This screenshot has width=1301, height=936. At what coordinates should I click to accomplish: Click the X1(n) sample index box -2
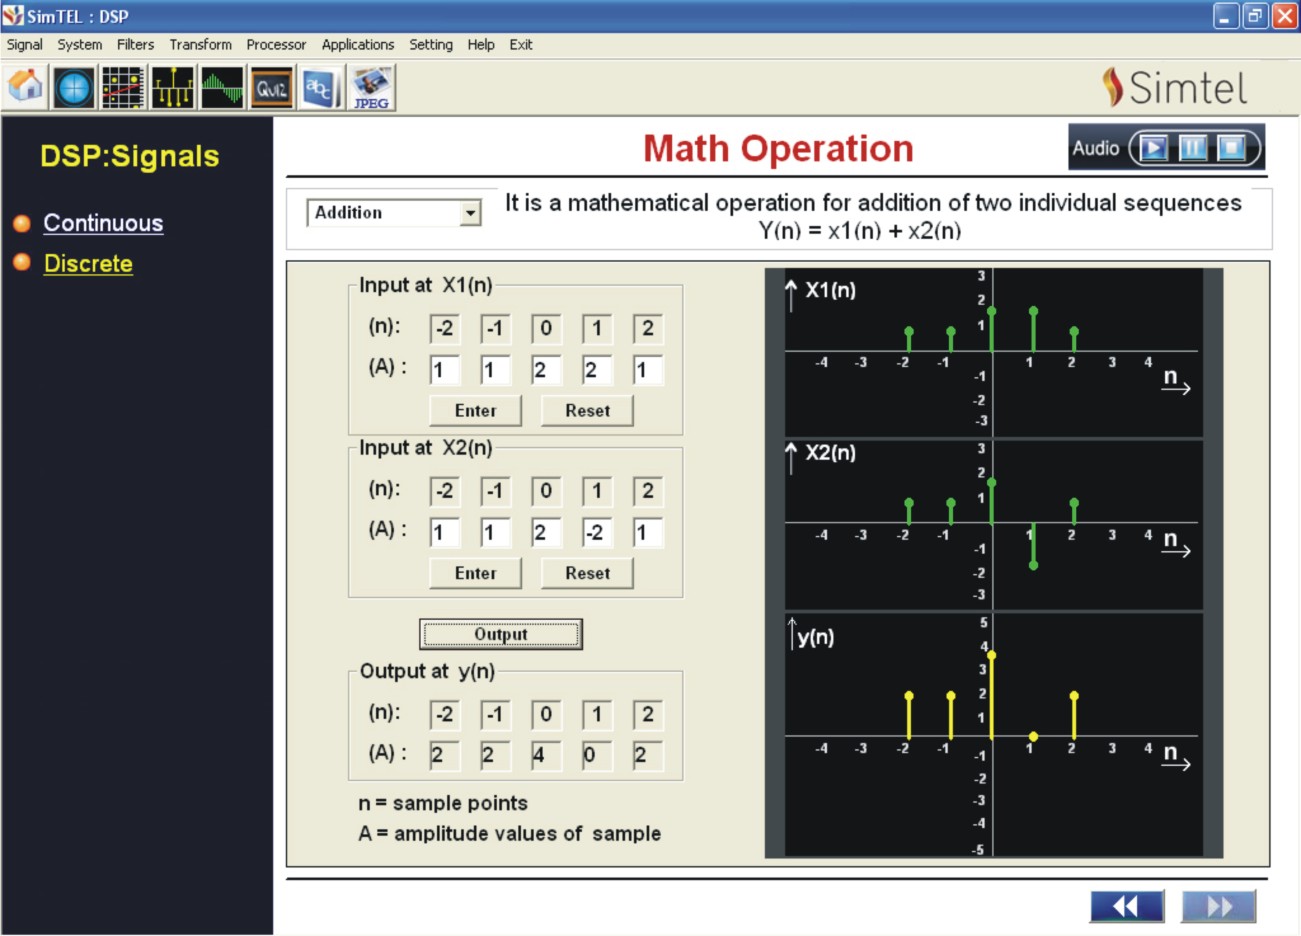tap(445, 328)
